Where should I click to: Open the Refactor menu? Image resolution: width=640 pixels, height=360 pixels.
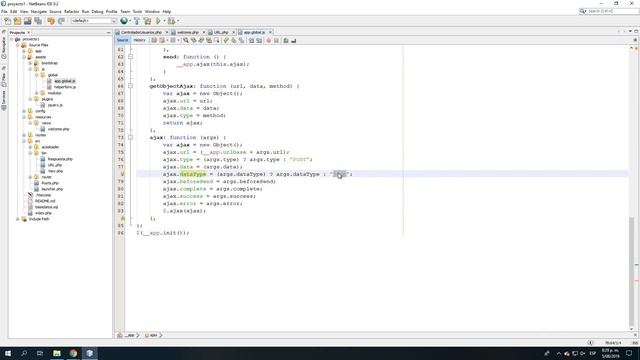click(x=71, y=11)
